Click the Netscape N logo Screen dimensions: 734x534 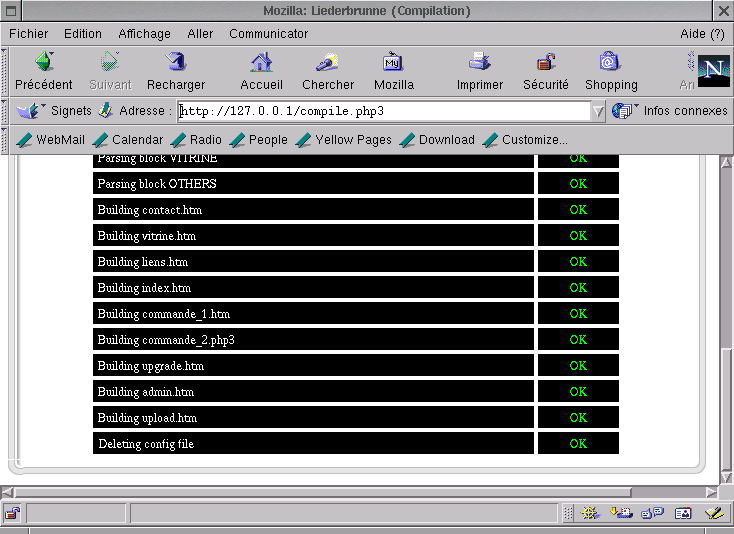713,71
